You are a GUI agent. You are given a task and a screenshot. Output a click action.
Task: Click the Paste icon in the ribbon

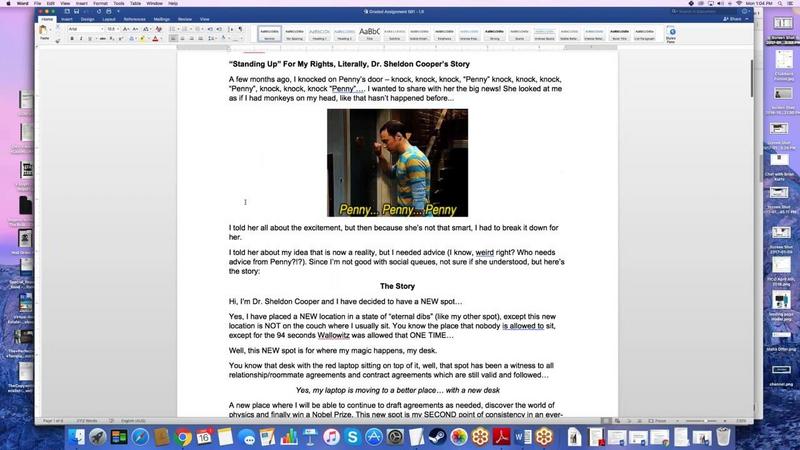43,29
